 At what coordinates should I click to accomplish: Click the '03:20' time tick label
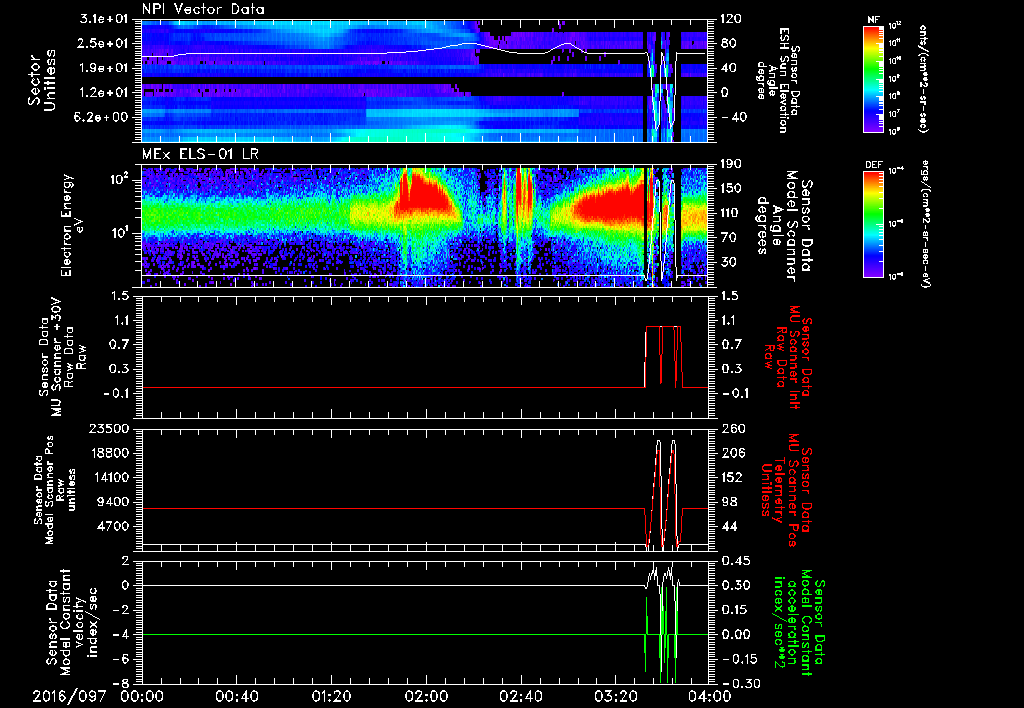[614, 696]
